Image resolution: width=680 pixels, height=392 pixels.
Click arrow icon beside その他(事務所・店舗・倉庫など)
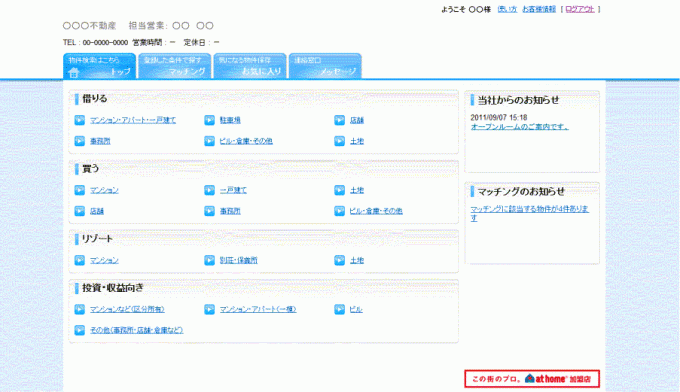(x=79, y=330)
